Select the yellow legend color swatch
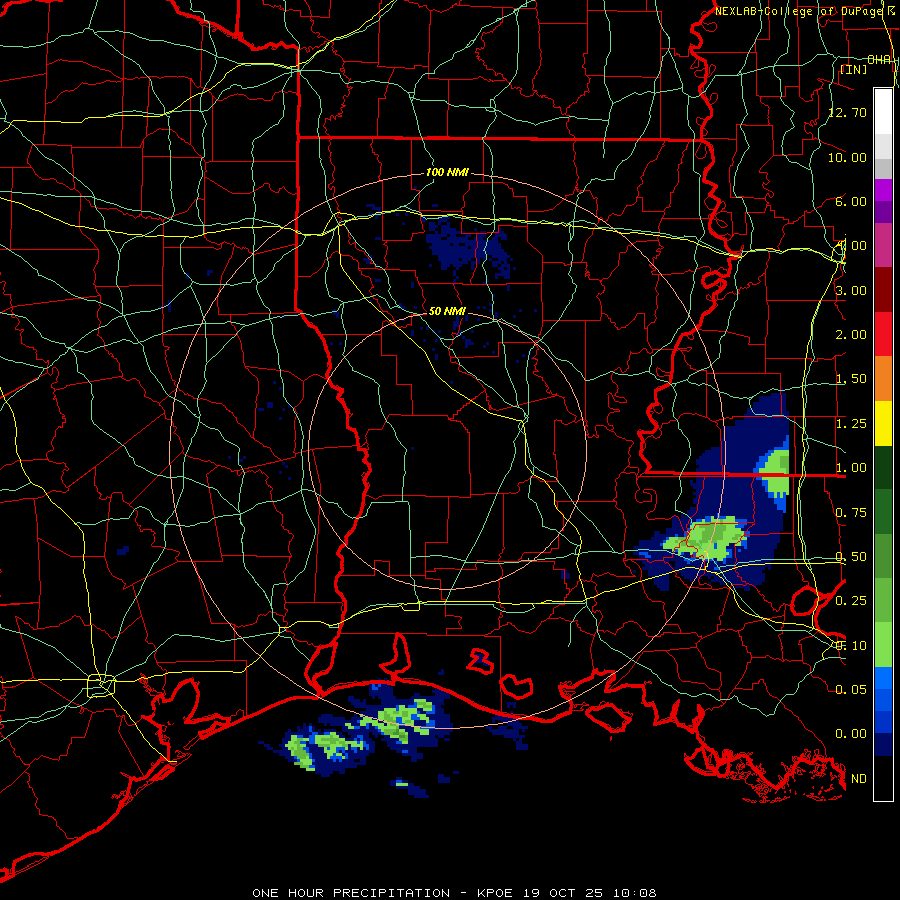 click(883, 423)
